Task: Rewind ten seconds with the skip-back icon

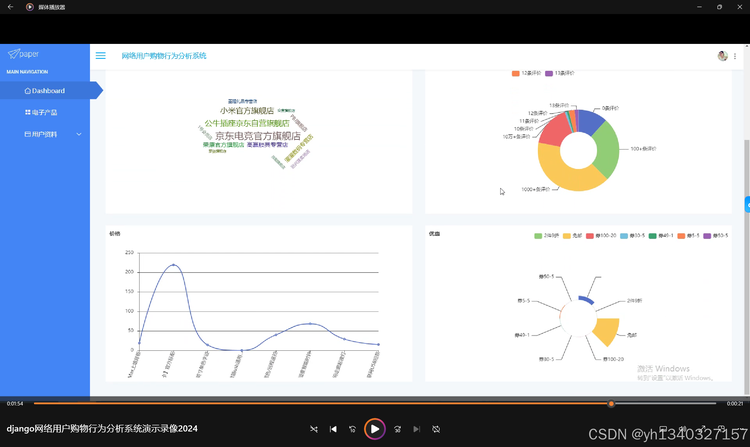Action: tap(353, 429)
